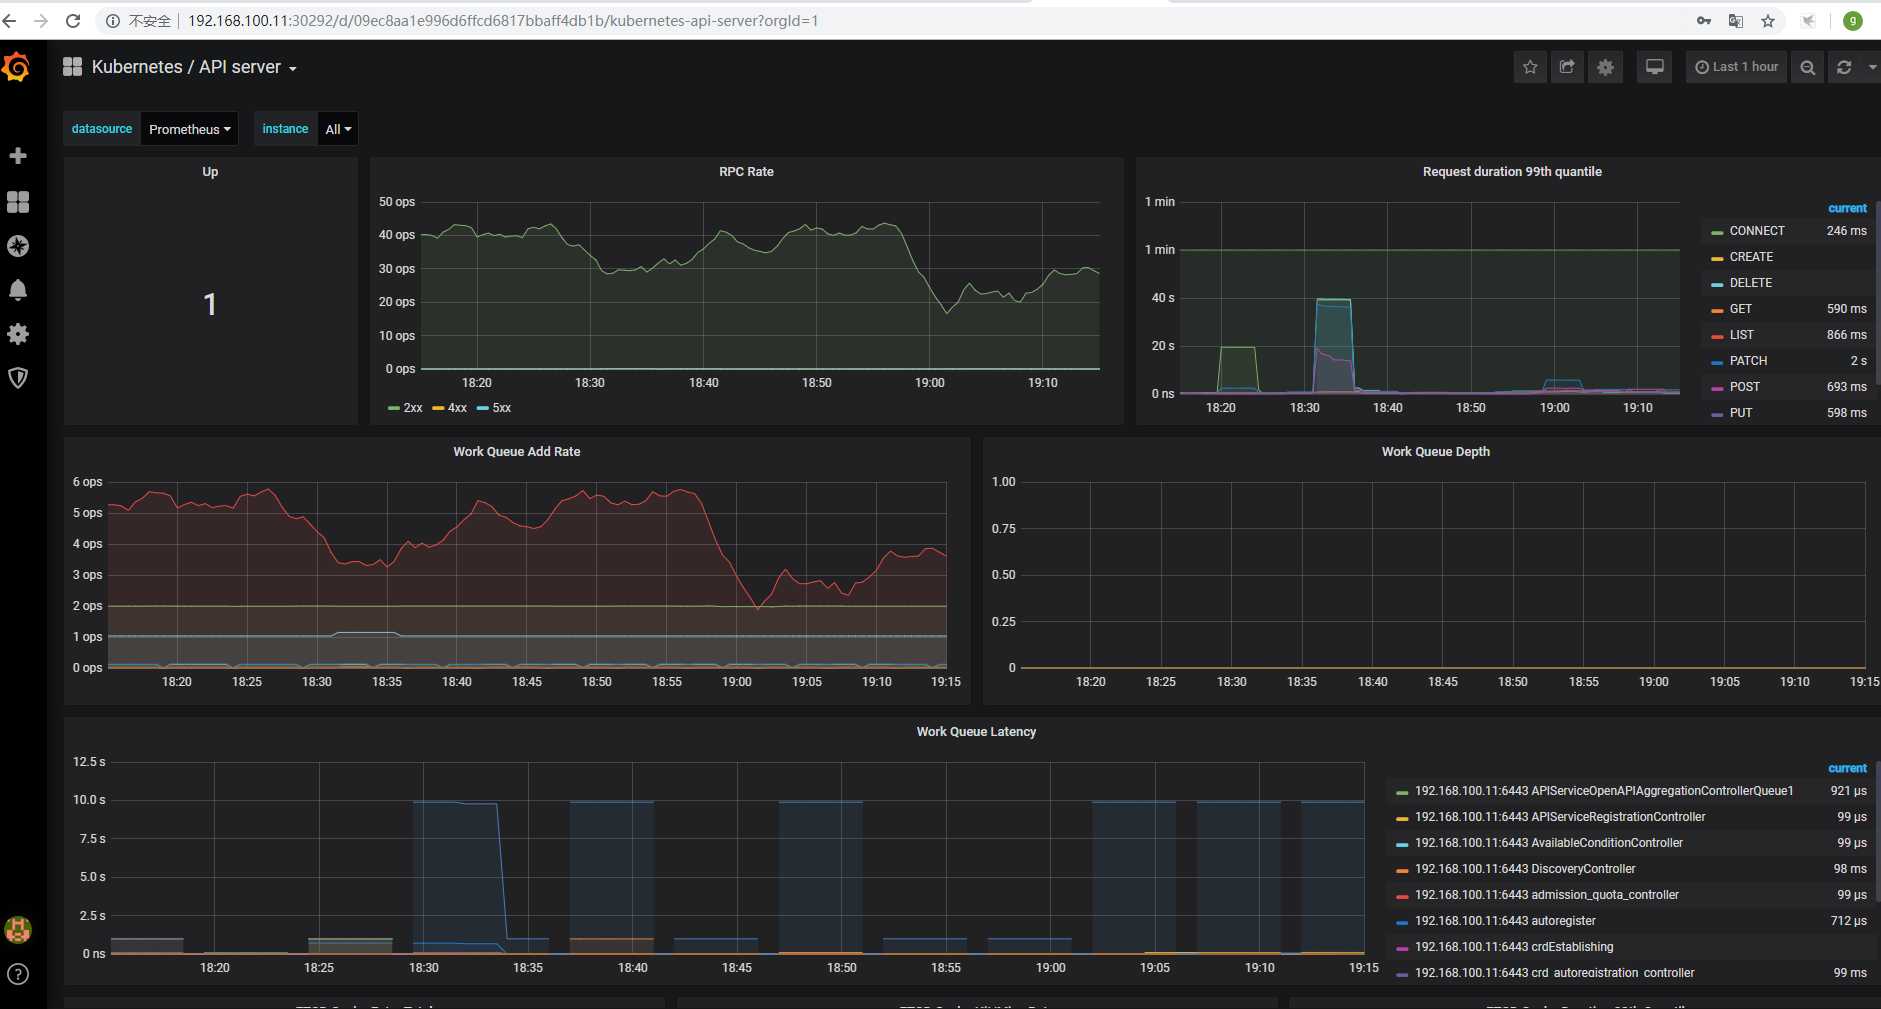Open the instance All dropdown

tap(338, 129)
